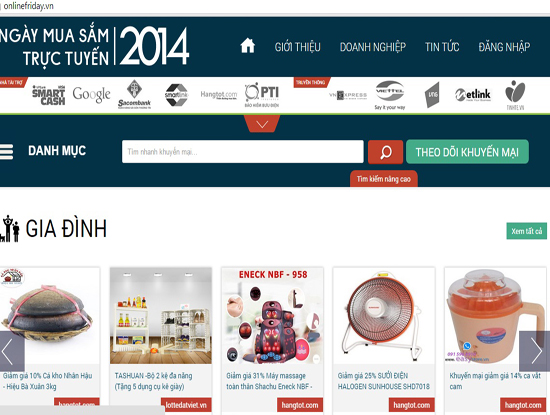Open the Tin Tức menu item
This screenshot has height=415, width=550.
point(442,47)
